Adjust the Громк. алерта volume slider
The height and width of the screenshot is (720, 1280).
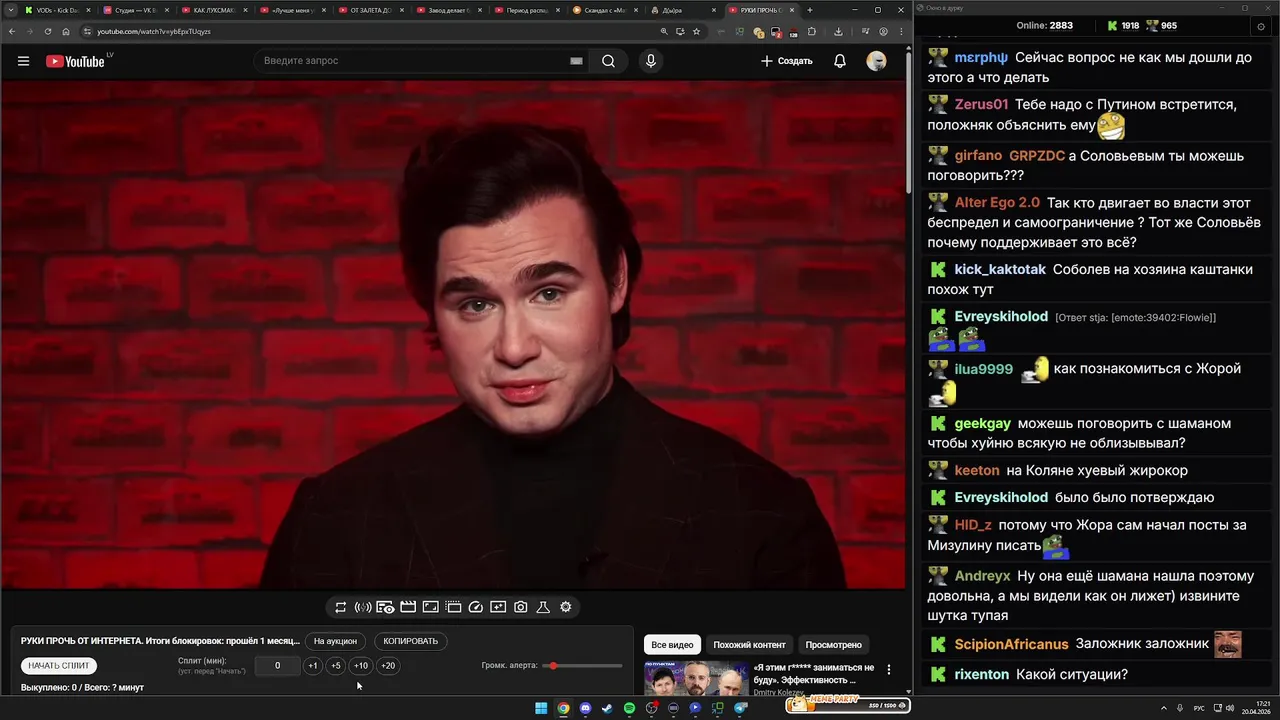(x=582, y=666)
